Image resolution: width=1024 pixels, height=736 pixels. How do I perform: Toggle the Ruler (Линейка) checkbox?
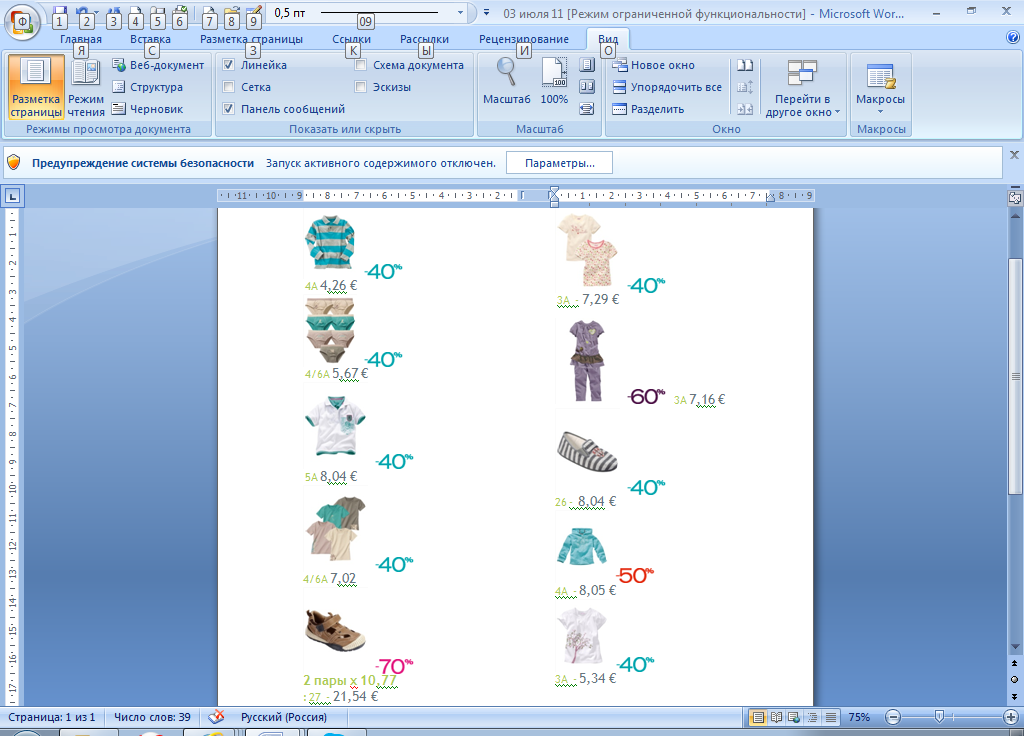click(229, 65)
